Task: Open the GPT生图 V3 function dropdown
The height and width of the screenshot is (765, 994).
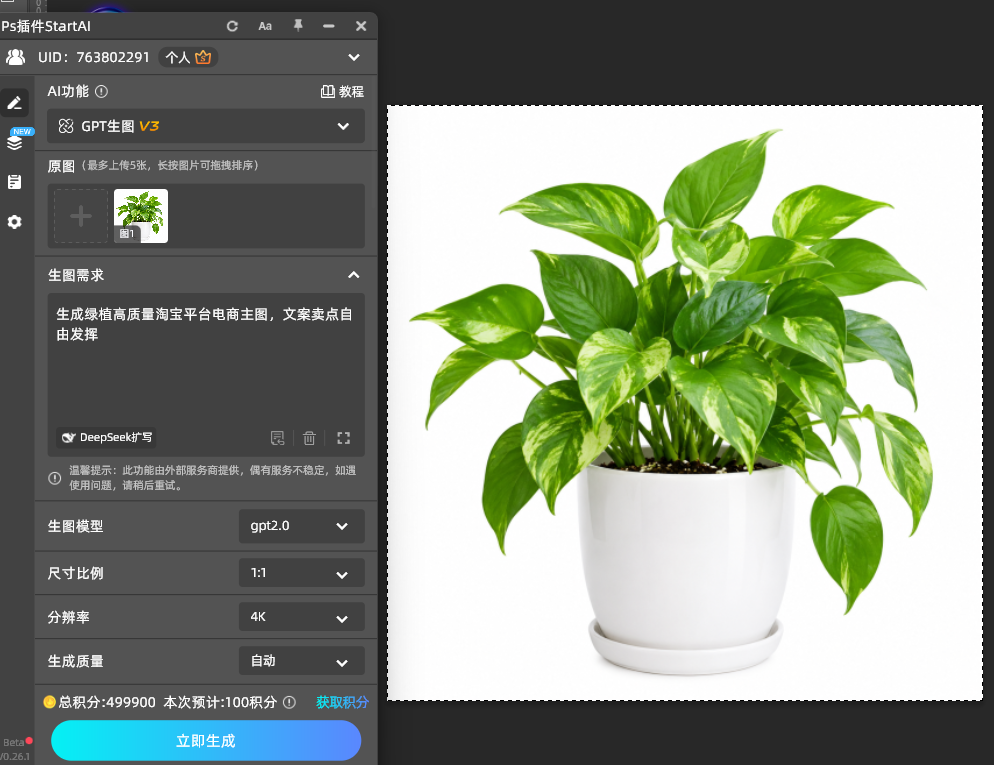Action: [206, 126]
